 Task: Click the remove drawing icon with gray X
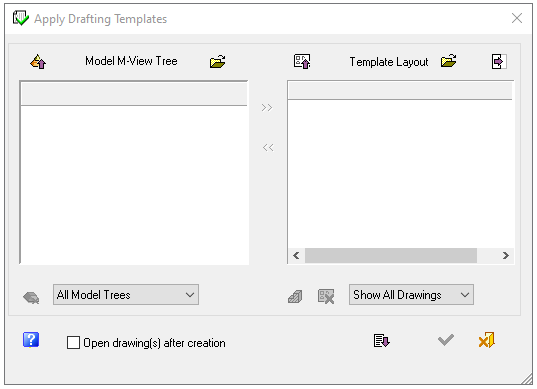(326, 296)
